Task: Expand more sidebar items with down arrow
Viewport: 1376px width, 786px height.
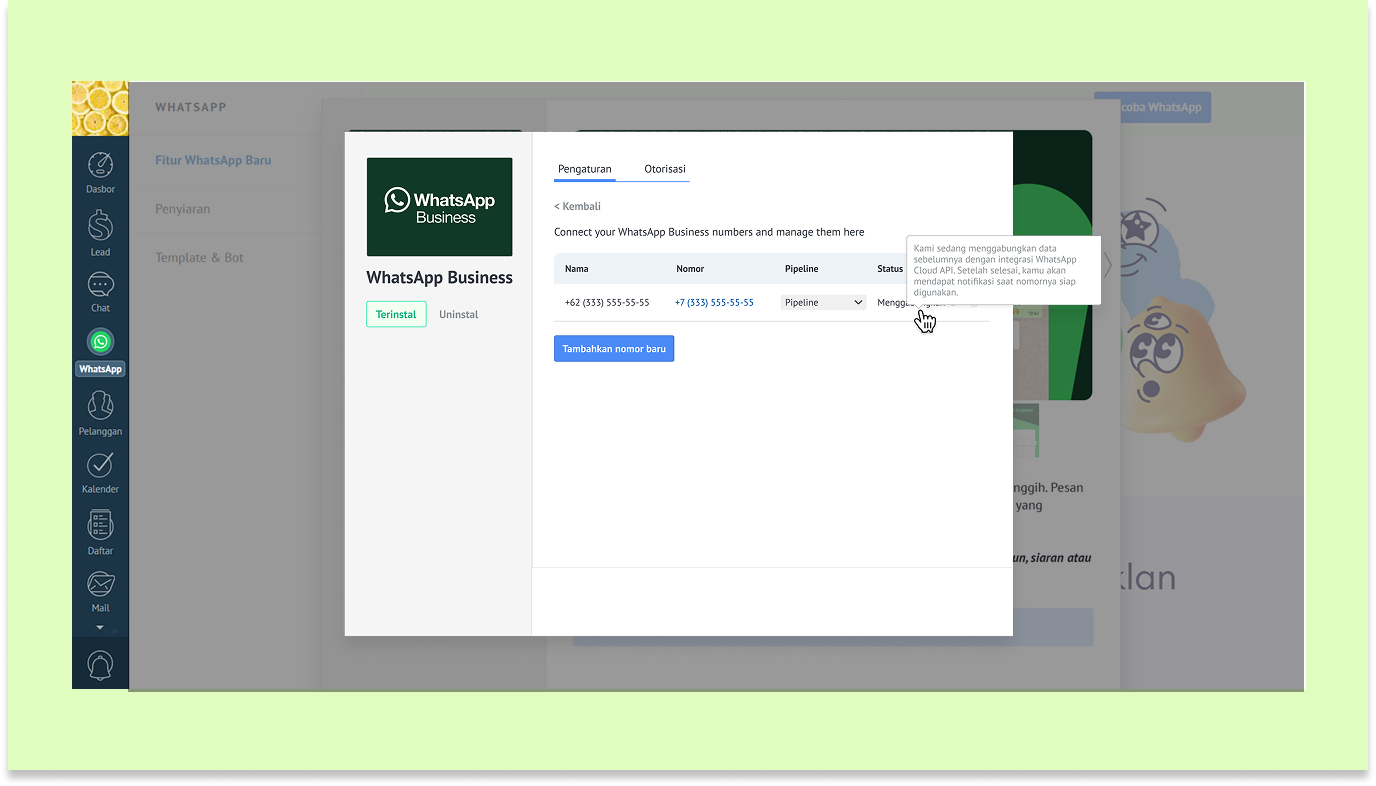Action: (x=100, y=628)
